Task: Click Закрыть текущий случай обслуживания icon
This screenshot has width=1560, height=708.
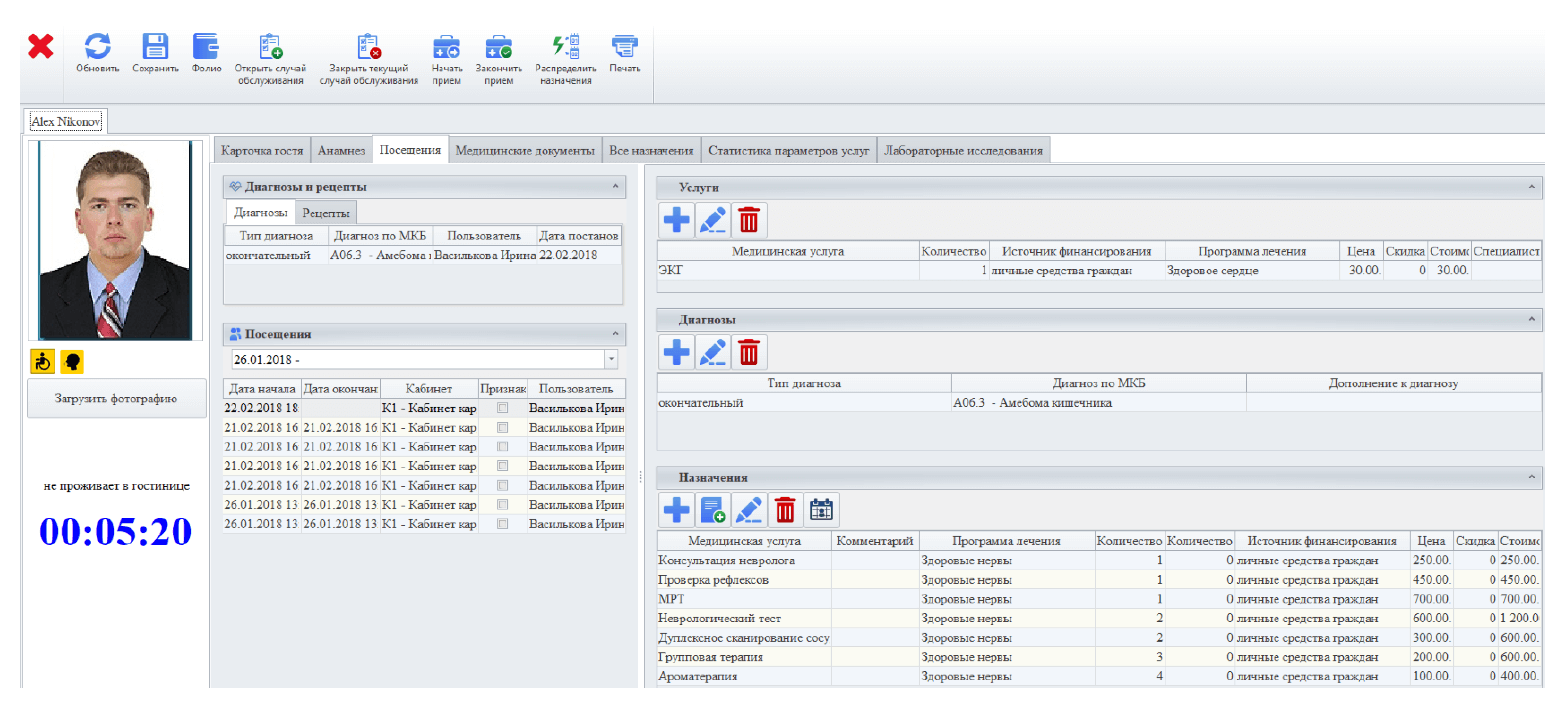Action: coord(369,46)
